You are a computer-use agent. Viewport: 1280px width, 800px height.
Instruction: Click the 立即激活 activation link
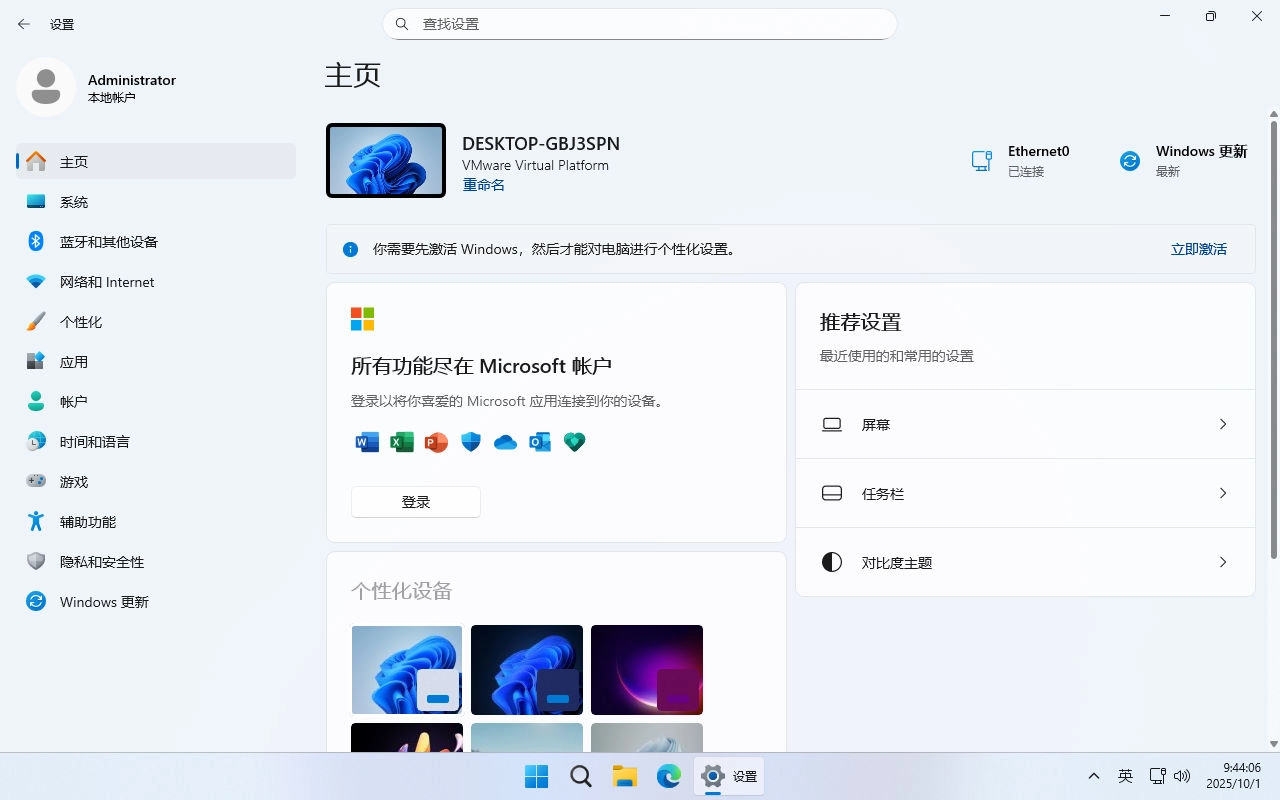coord(1198,249)
